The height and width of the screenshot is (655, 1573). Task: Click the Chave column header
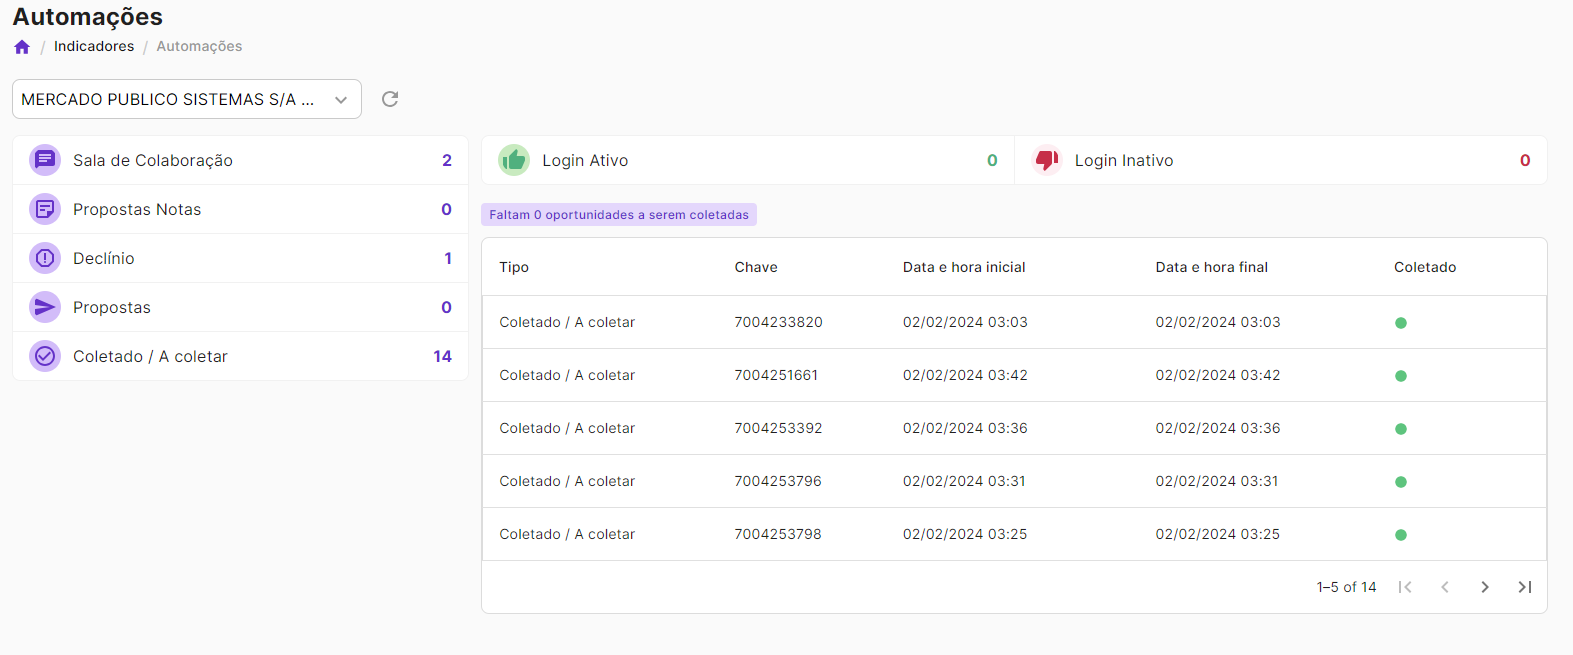(756, 267)
